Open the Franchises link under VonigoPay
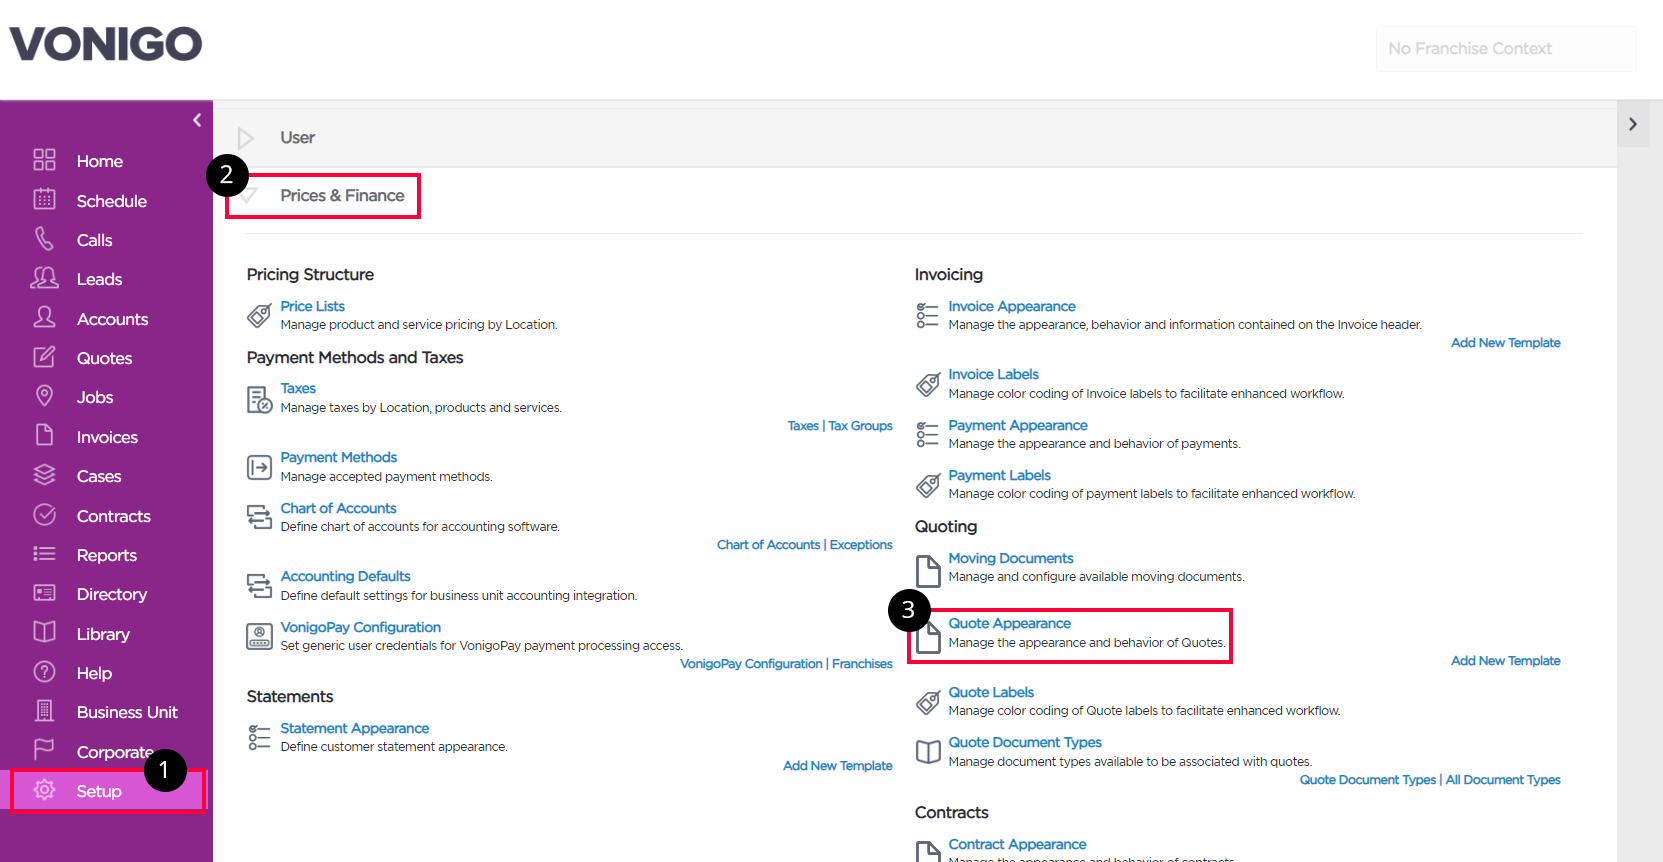The width and height of the screenshot is (1663, 862). [x=862, y=664]
